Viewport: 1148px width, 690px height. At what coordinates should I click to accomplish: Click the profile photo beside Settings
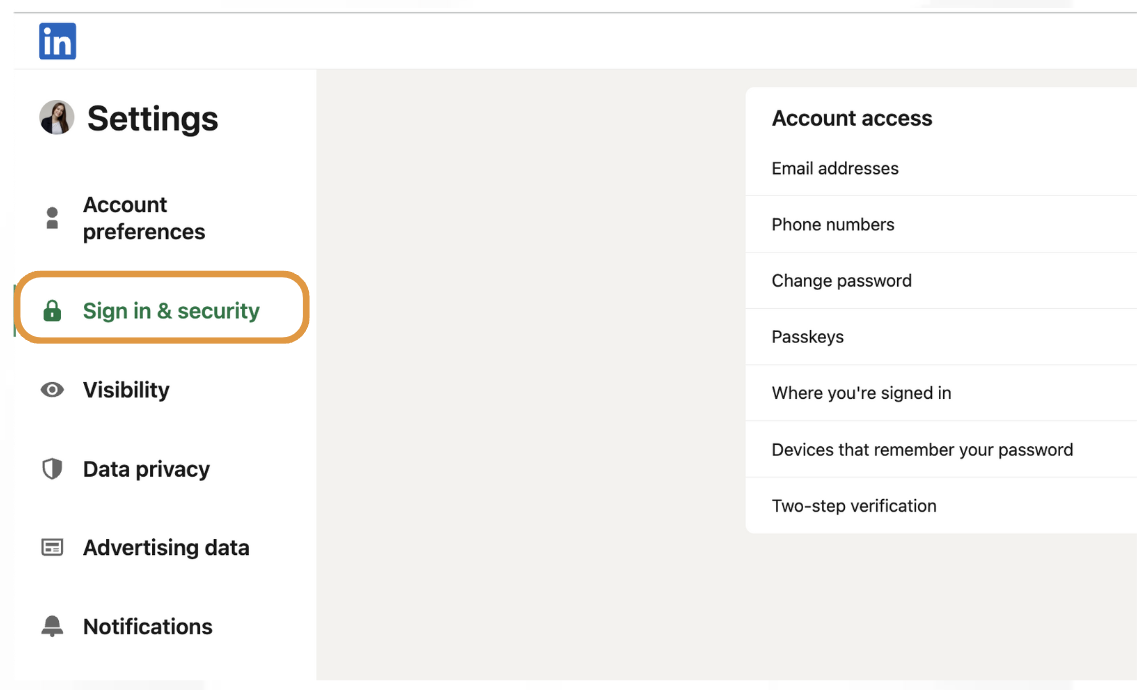(x=57, y=117)
